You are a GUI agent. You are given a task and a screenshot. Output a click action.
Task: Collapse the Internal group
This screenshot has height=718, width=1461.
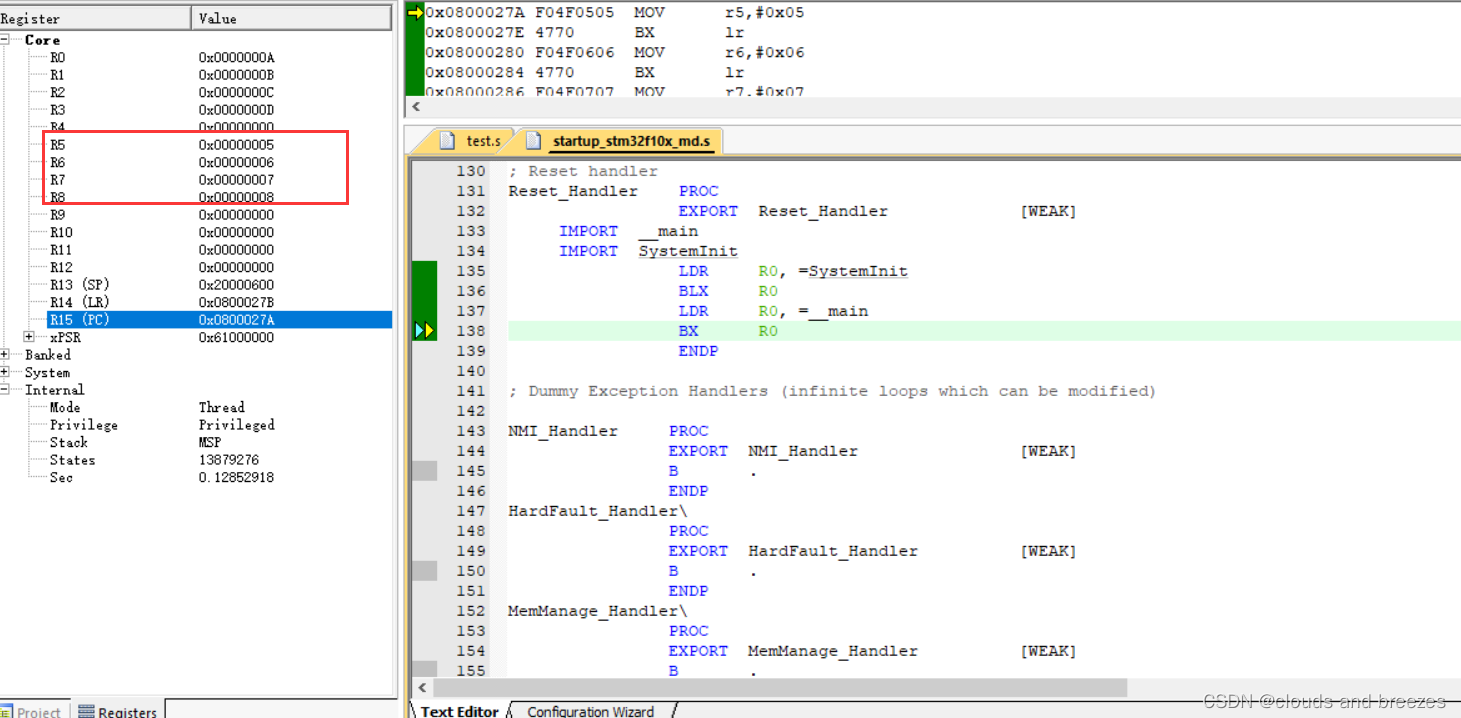pos(5,390)
